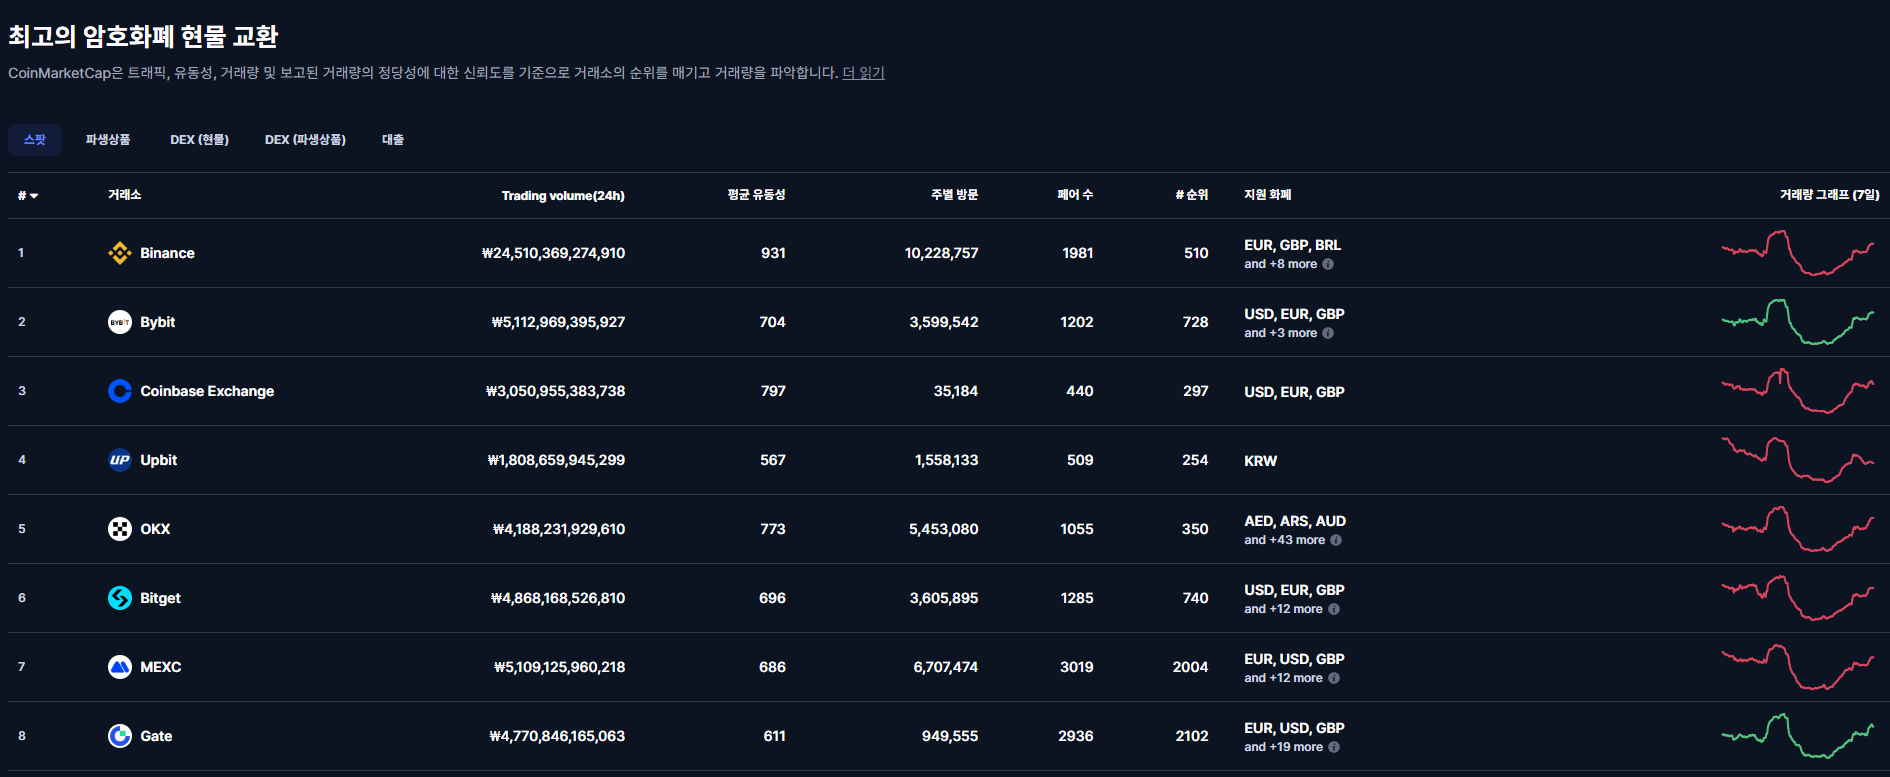Click the 최고의 암호화폐 현물 교환 heading
Image resolution: width=1890 pixels, height=777 pixels.
point(143,37)
